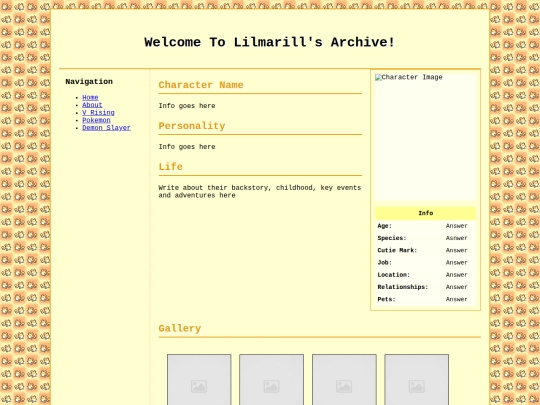The height and width of the screenshot is (405, 540).
Task: Click the Relationships: label
Action: click(403, 287)
